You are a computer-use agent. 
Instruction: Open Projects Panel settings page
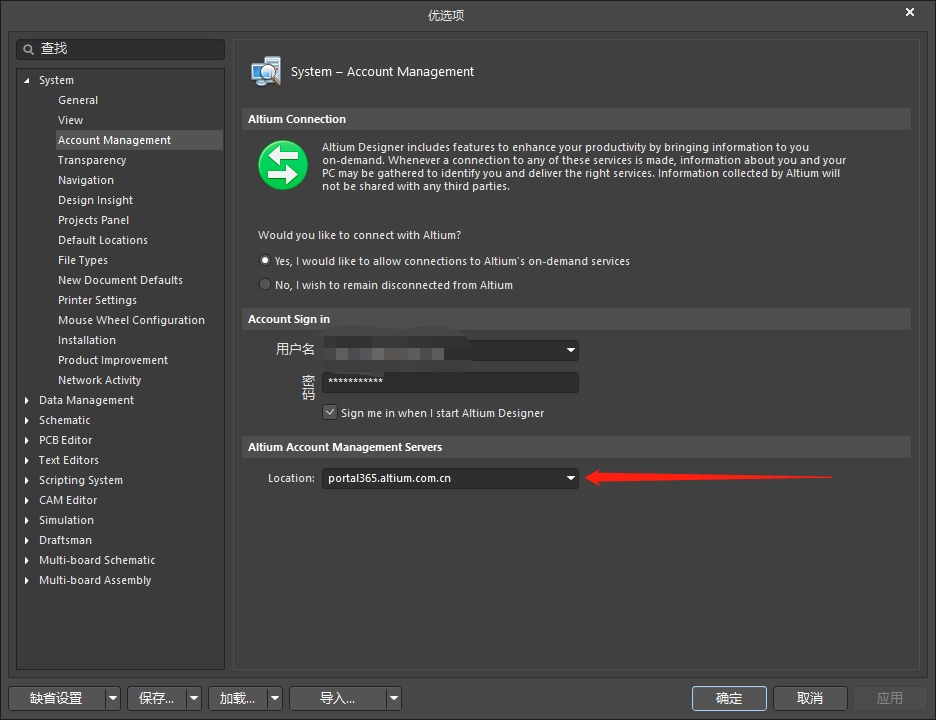(x=94, y=220)
